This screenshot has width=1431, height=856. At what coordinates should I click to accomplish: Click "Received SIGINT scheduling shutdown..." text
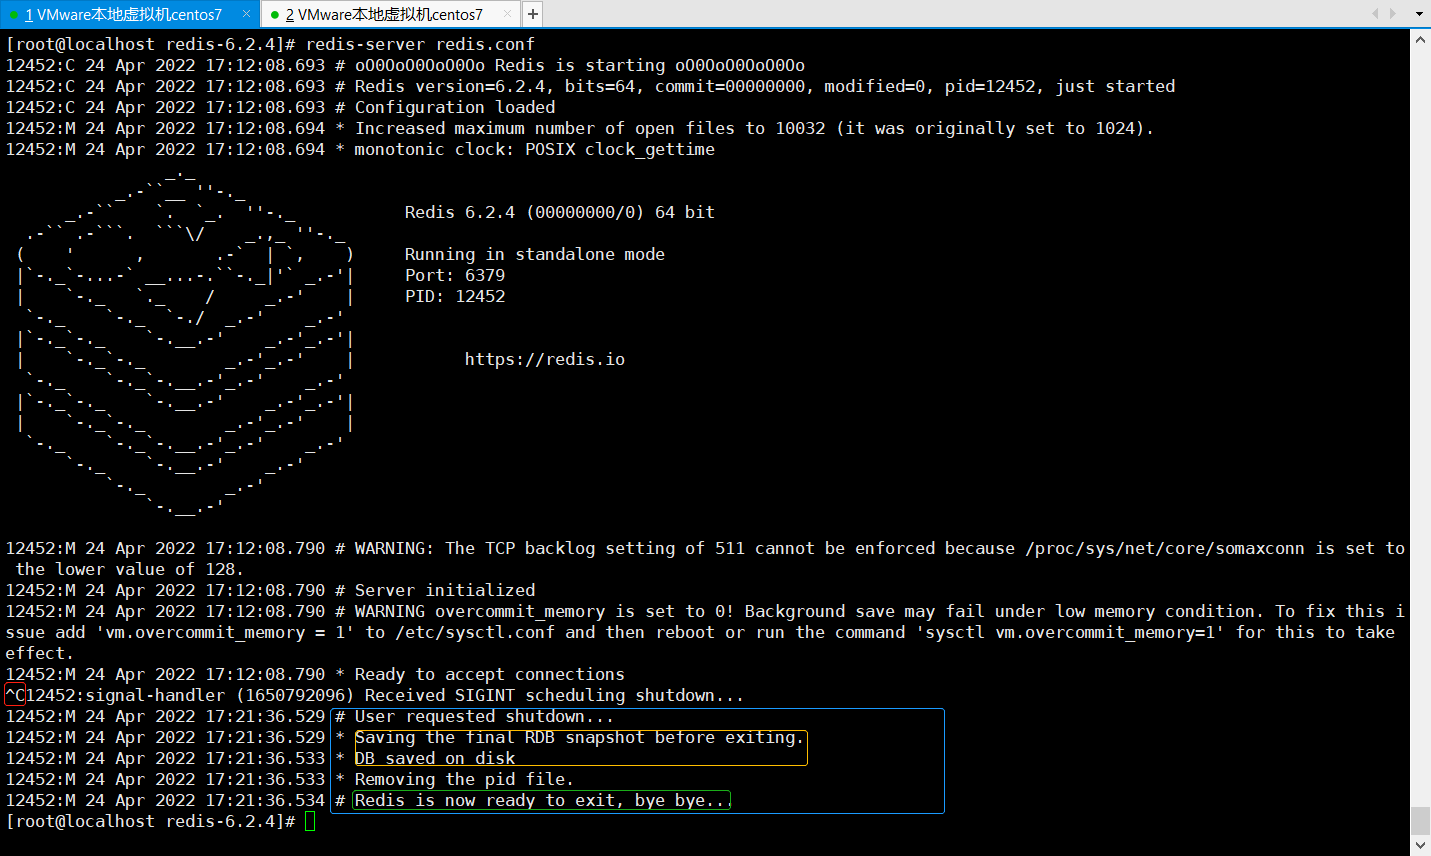pos(555,696)
